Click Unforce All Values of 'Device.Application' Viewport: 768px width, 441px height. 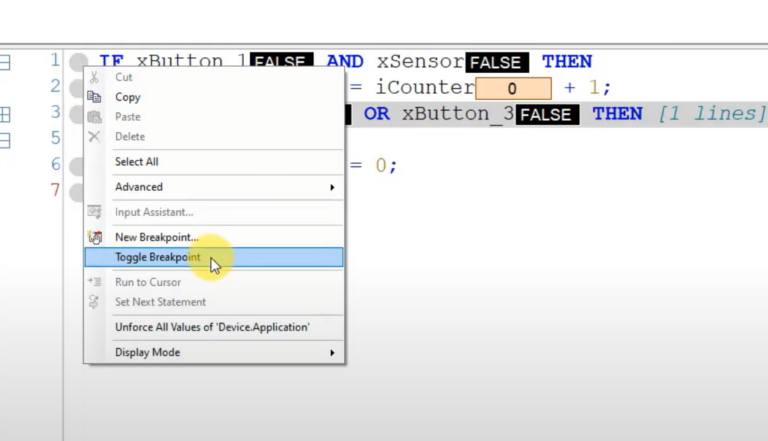[x=212, y=327]
